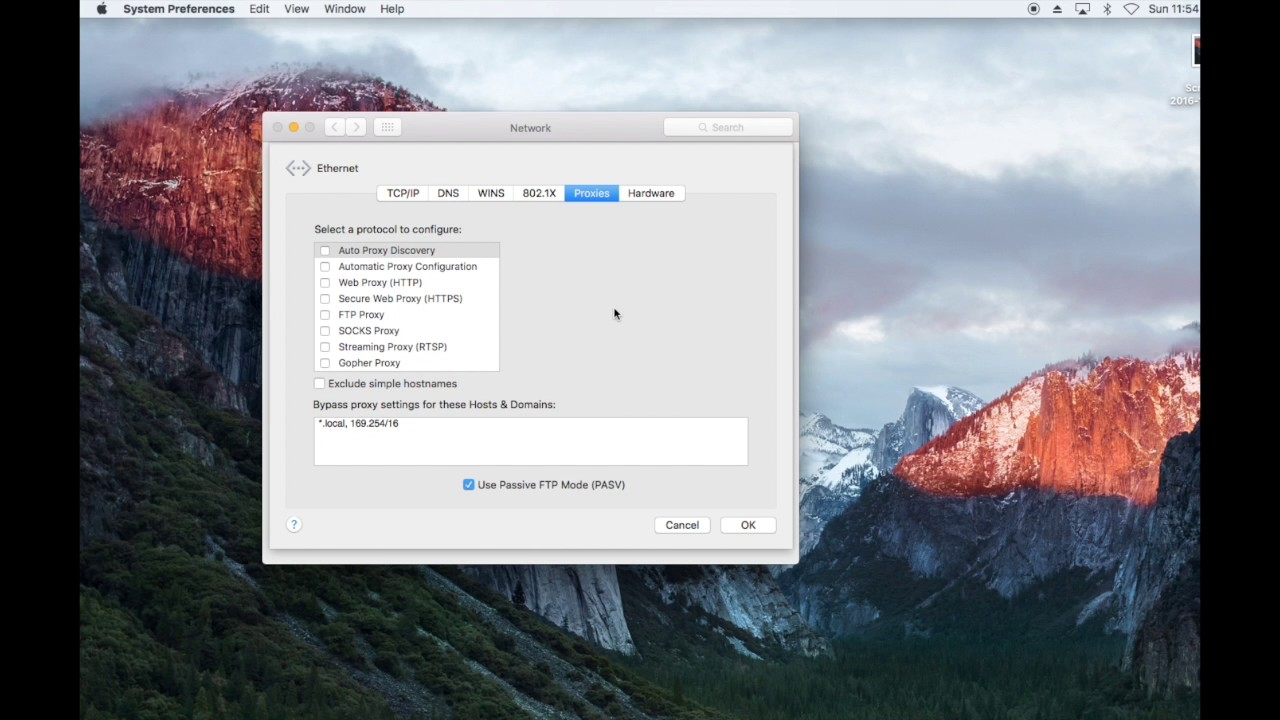Screen dimensions: 1280x720
Task: Select the Proxies tab
Action: click(591, 193)
